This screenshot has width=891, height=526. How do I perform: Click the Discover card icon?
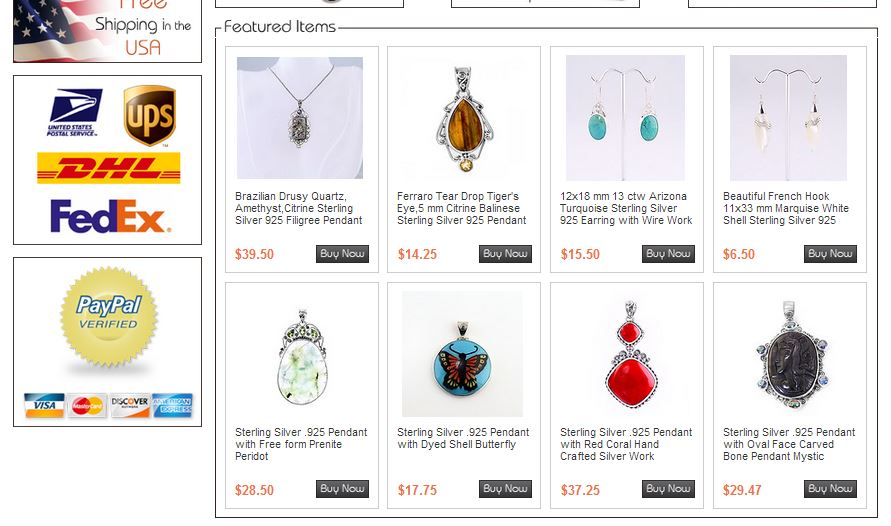pyautogui.click(x=130, y=406)
